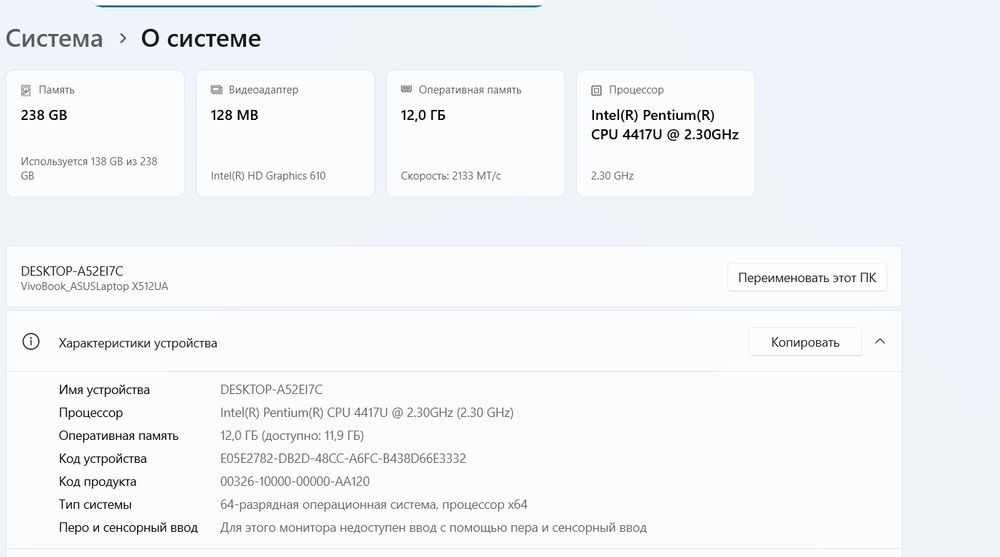Collapse Характеристики устройства section
The width and height of the screenshot is (1000, 557).
tap(879, 341)
